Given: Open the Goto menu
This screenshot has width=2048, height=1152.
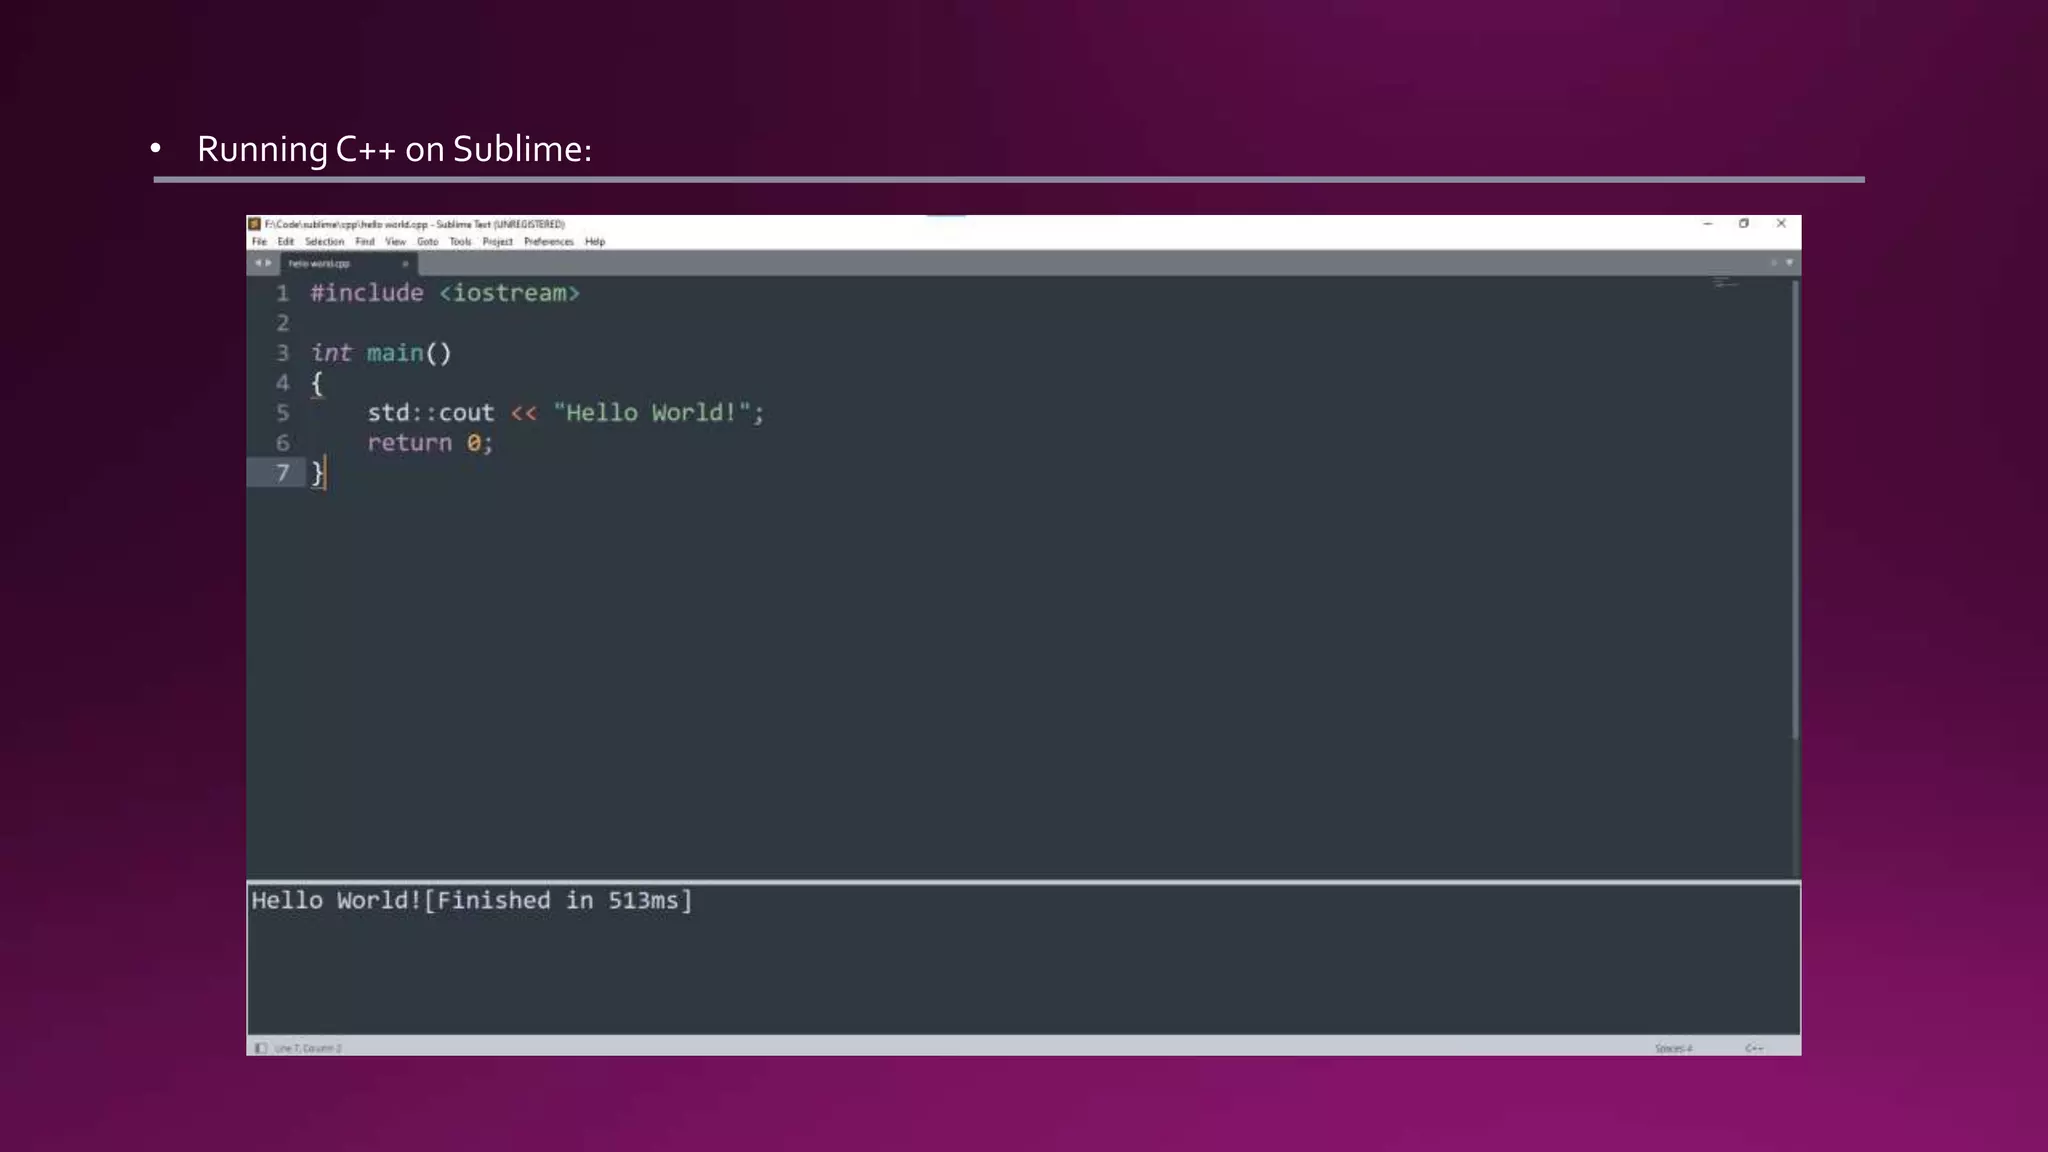Looking at the screenshot, I should pos(428,241).
